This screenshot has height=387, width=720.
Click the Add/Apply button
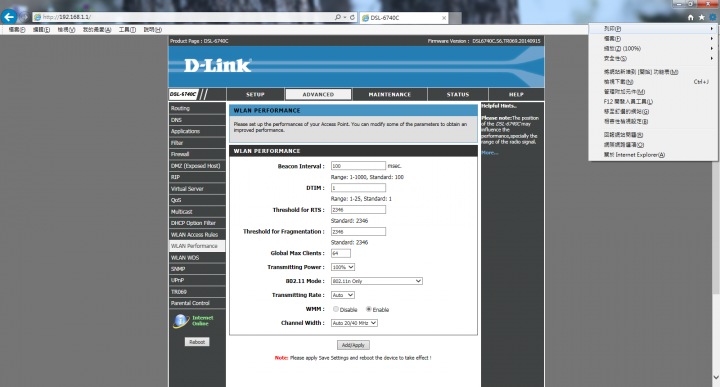pyautogui.click(x=353, y=345)
